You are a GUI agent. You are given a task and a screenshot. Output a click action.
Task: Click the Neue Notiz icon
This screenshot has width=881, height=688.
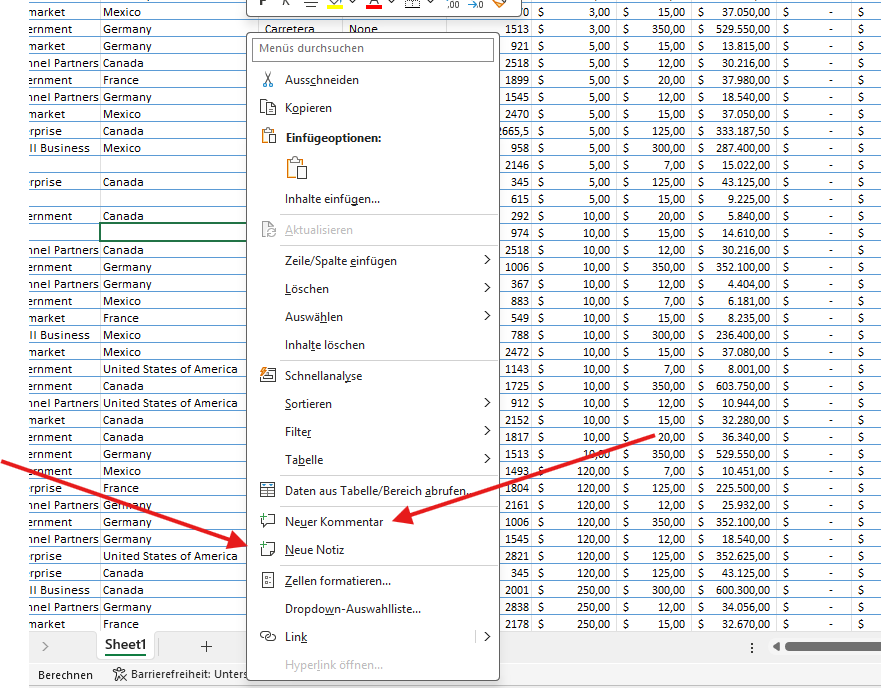[x=267, y=549]
